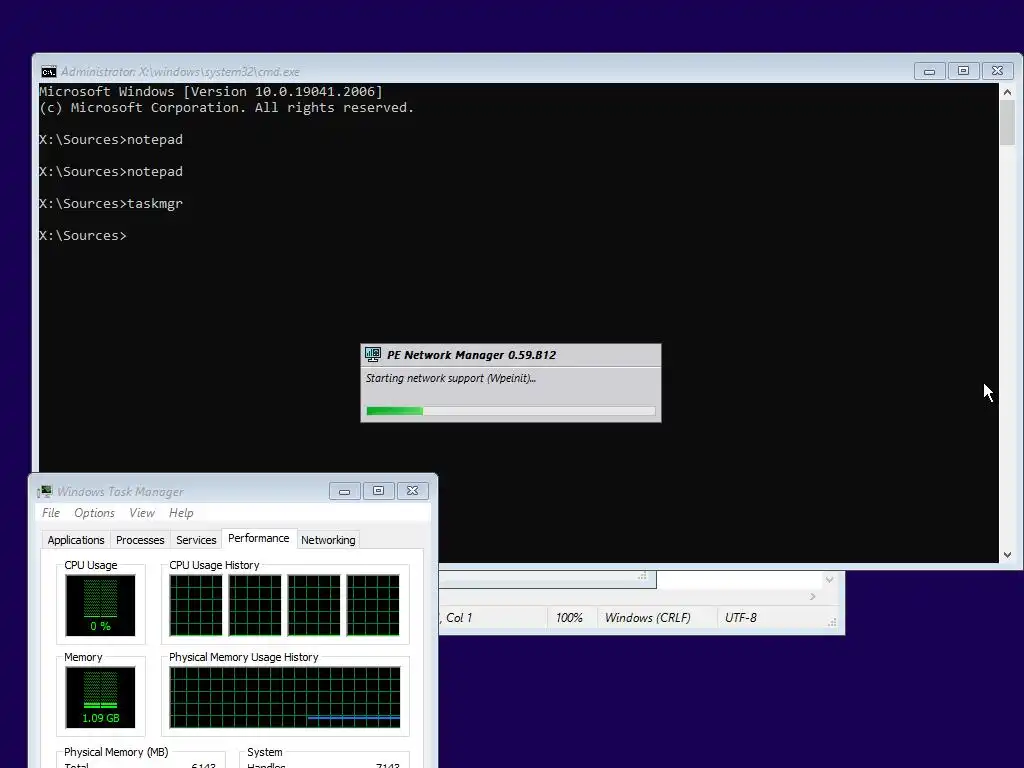Click the Notepad 100% zoom status entry
This screenshot has width=1024, height=768.
[569, 618]
